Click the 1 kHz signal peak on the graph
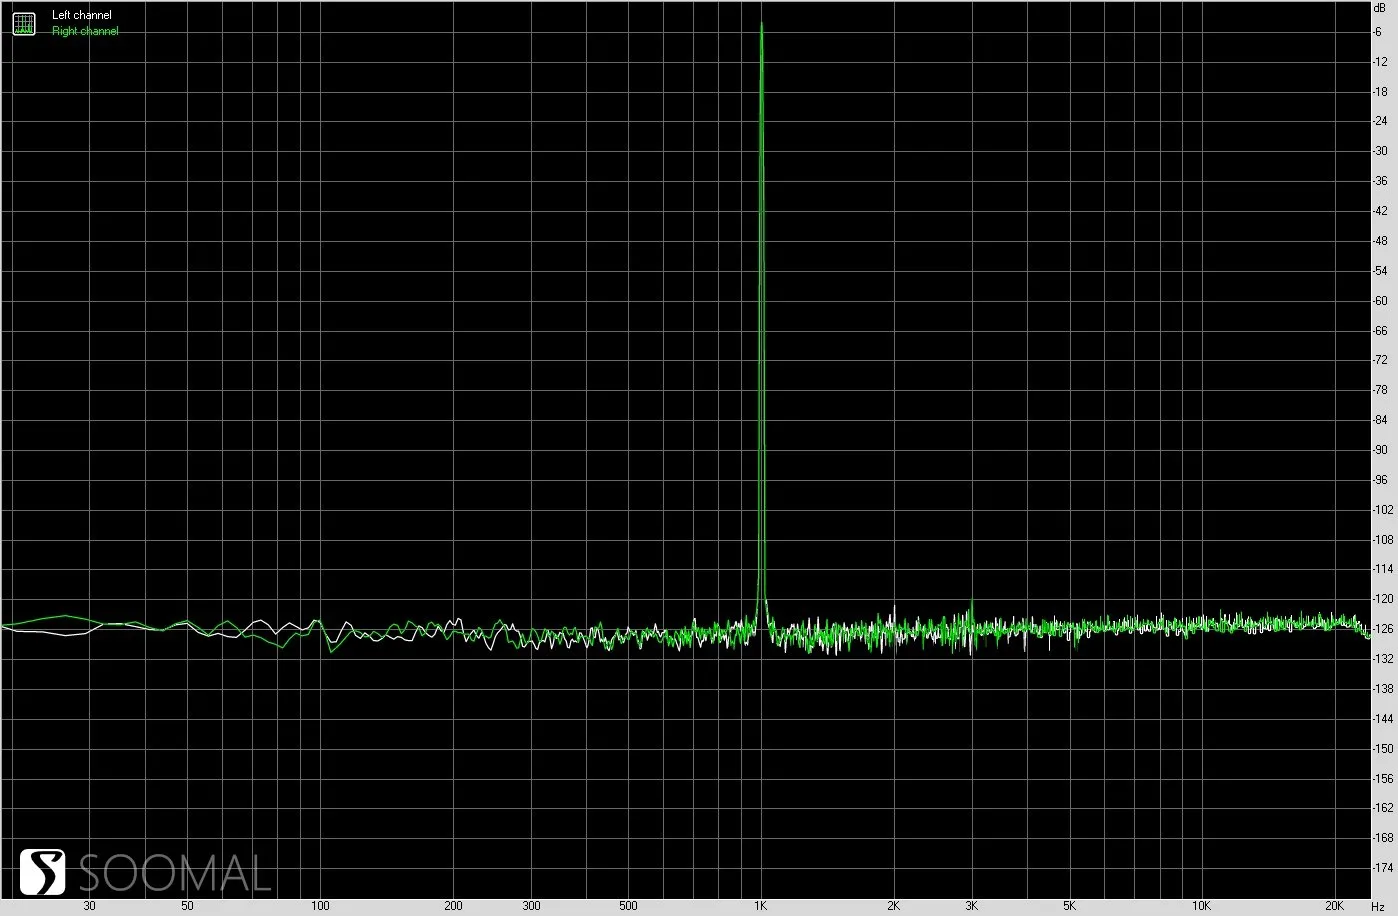Screen dimensions: 1398x916 (762, 24)
